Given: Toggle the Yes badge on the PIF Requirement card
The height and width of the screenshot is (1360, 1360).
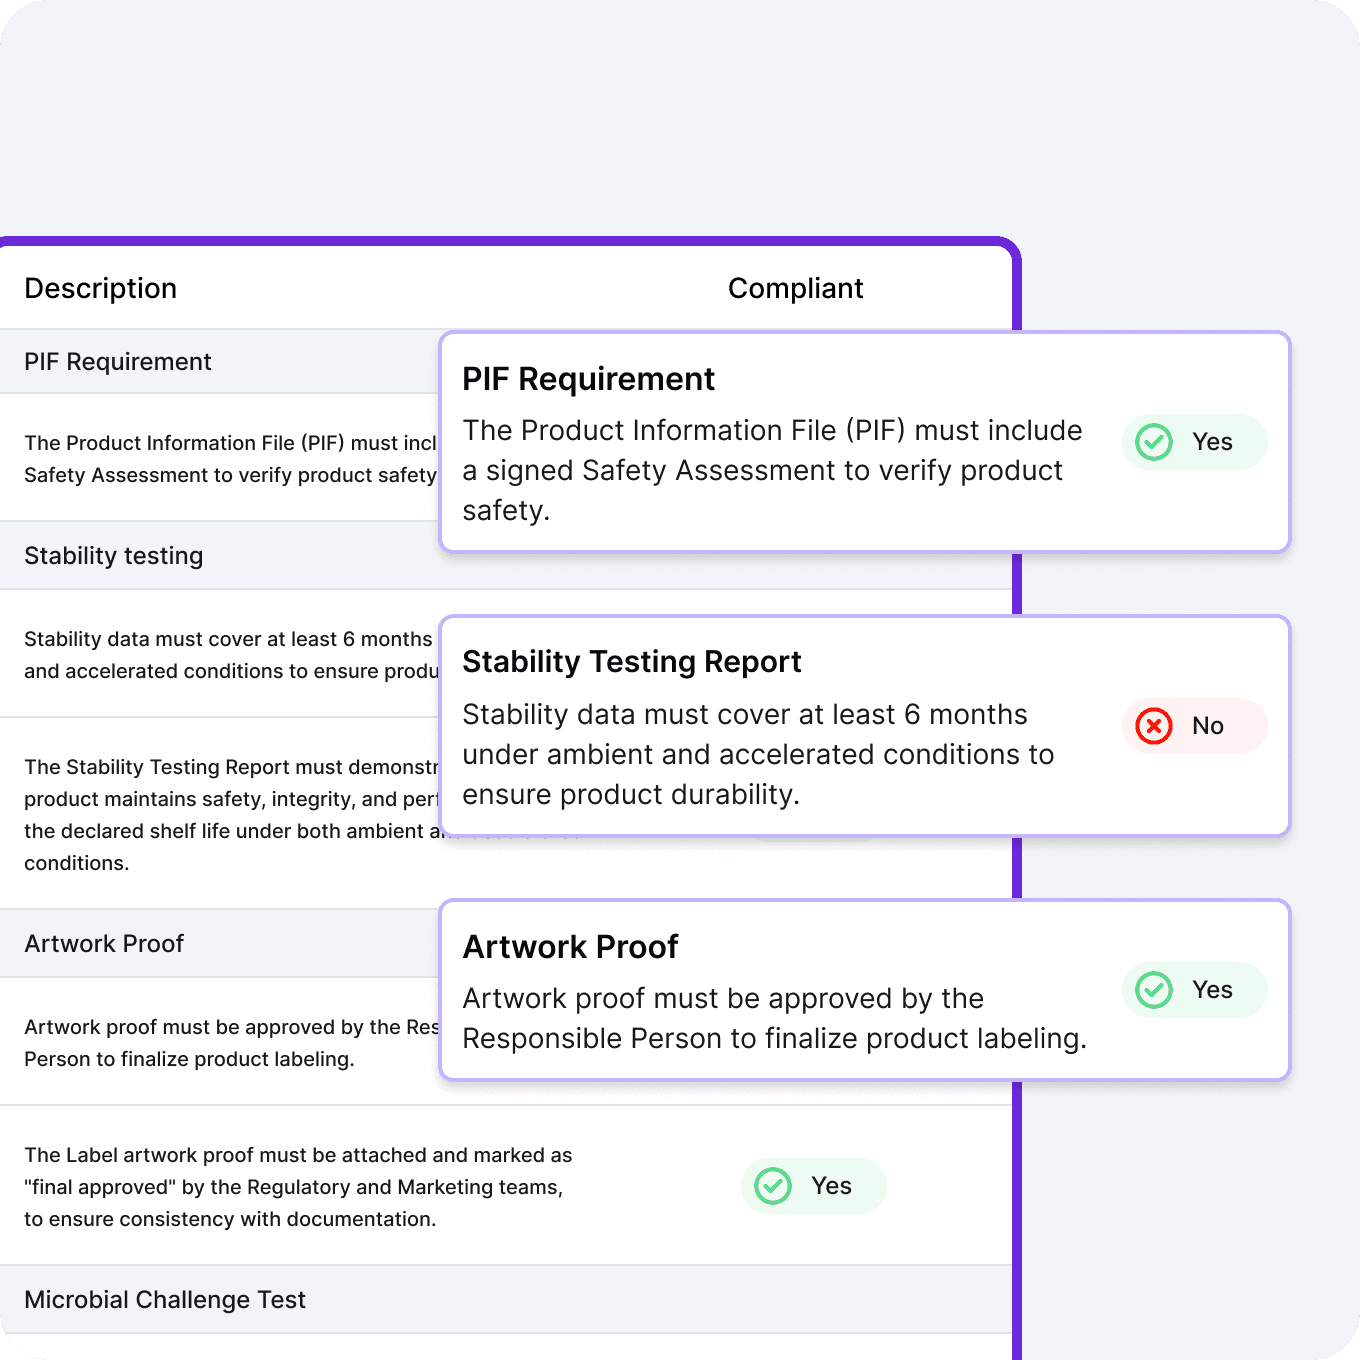Looking at the screenshot, I should click(1194, 441).
